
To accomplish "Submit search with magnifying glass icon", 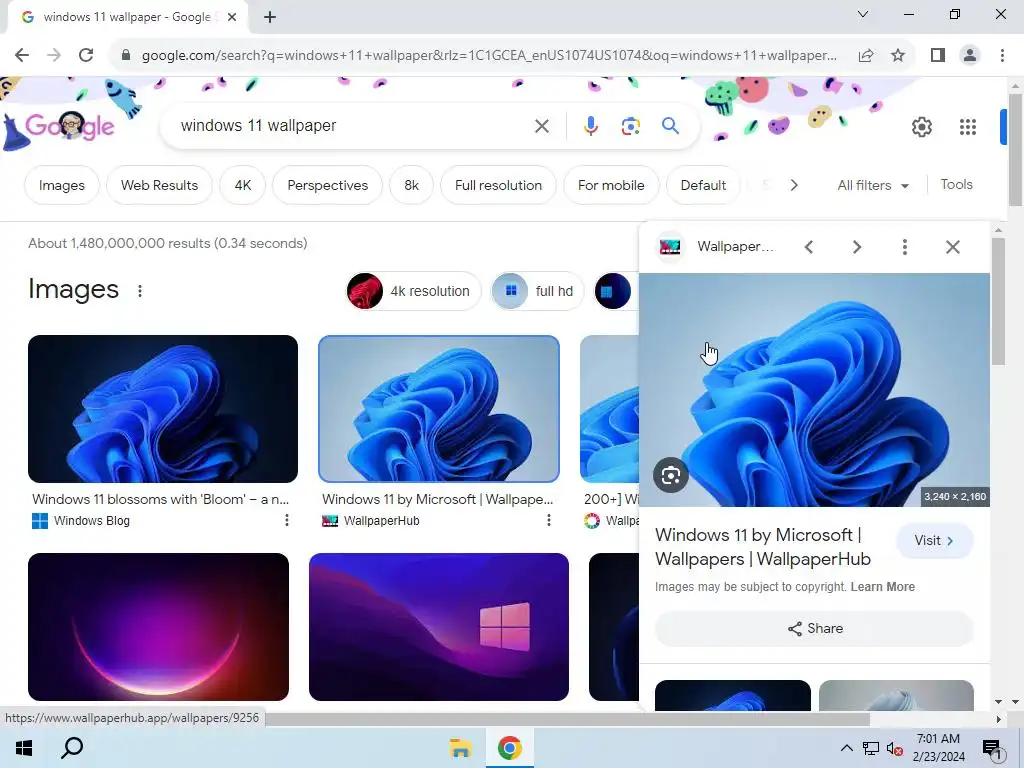I will pos(670,125).
